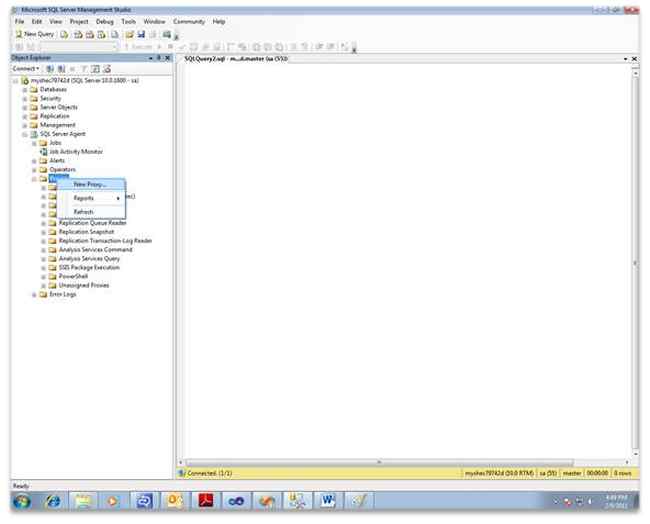Select Replication Transaction-Log Reader folder
This screenshot has height=524, width=650.
click(x=105, y=241)
